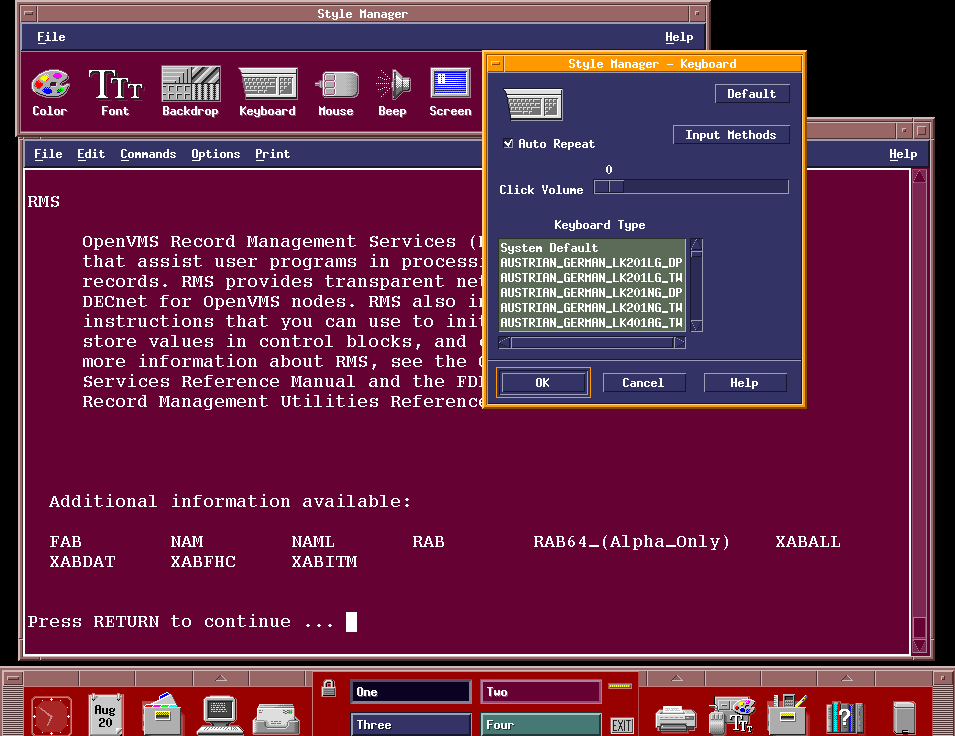
Task: Open window menu of Style Manager window
Action: pyautogui.click(x=28, y=13)
